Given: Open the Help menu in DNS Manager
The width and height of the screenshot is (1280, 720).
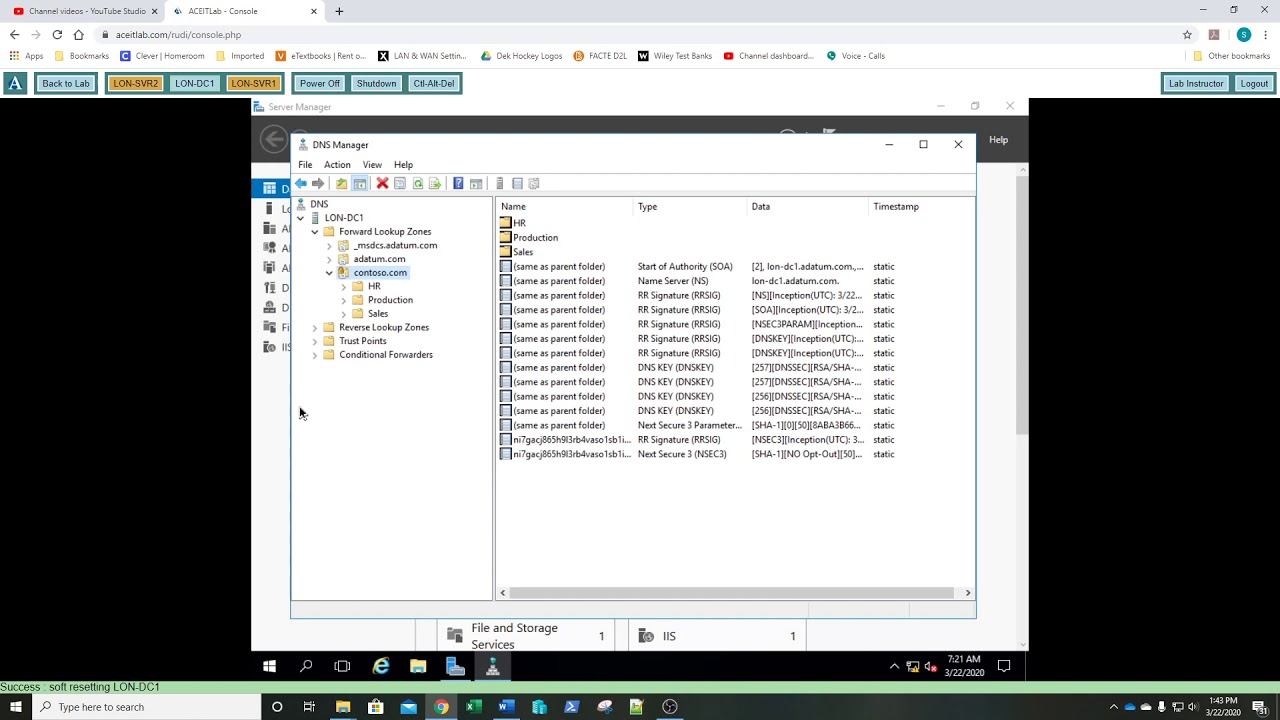Looking at the screenshot, I should coord(403,165).
